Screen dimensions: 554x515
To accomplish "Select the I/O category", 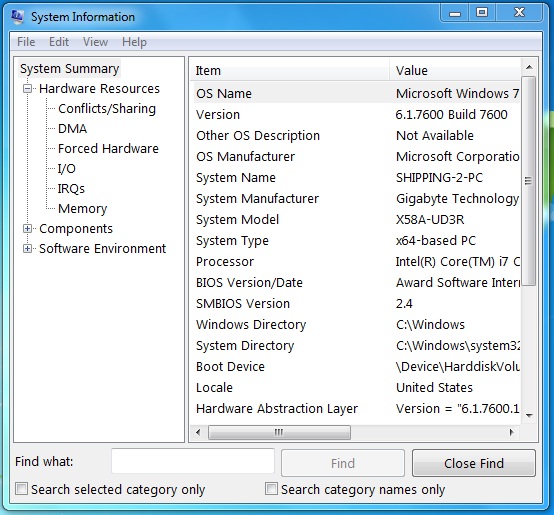I will [x=67, y=168].
